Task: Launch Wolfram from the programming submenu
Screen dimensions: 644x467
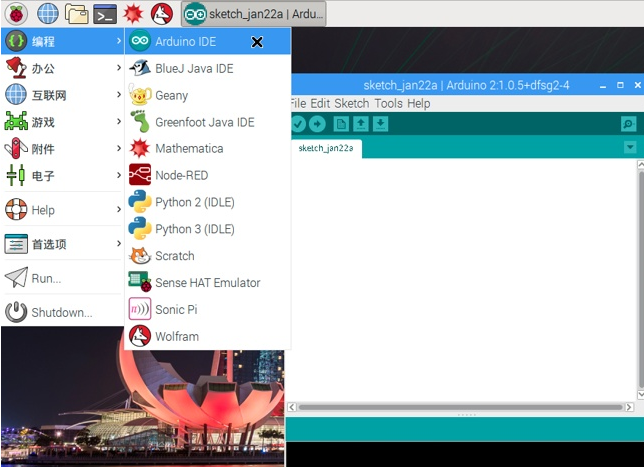Action: [208, 336]
